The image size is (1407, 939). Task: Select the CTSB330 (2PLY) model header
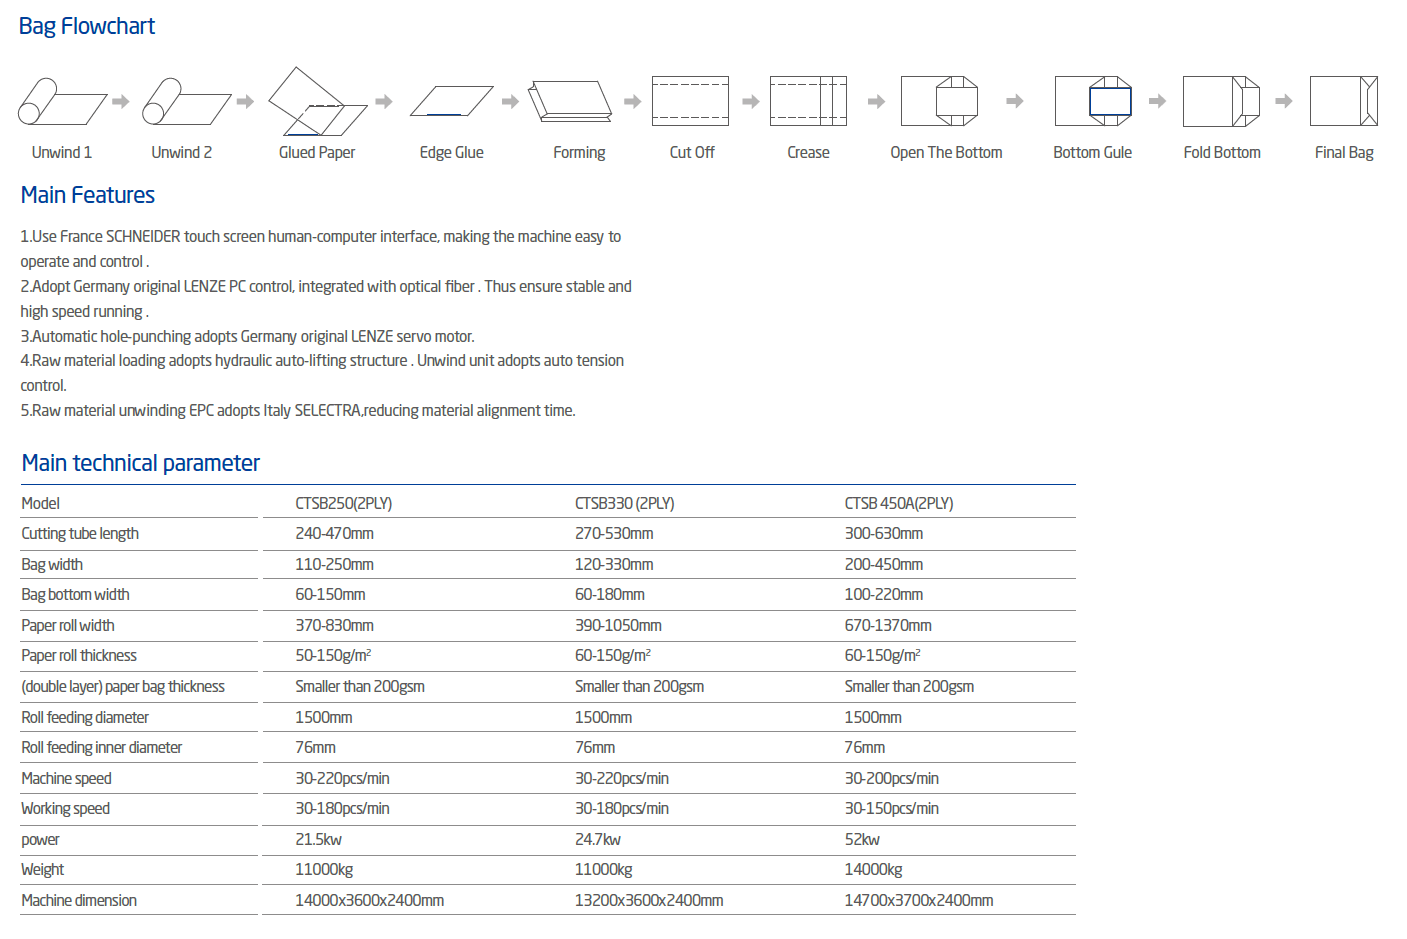click(624, 503)
